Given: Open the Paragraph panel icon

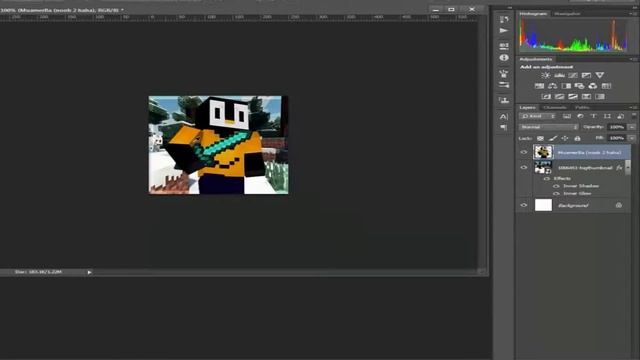Looking at the screenshot, I should [x=504, y=128].
